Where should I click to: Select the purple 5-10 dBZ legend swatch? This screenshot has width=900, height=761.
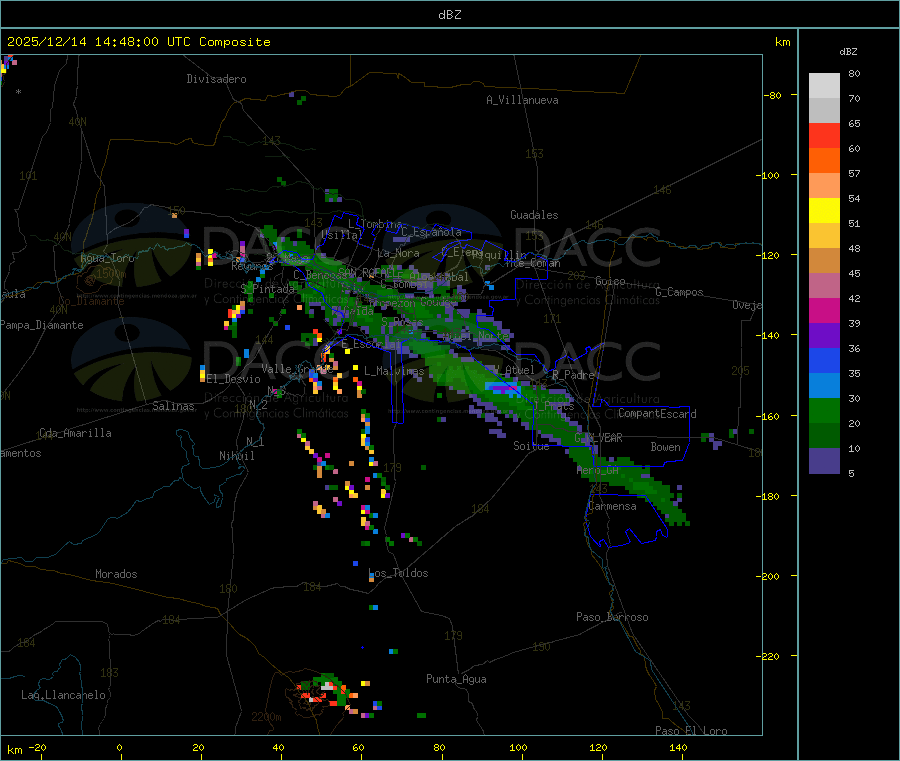[824, 461]
